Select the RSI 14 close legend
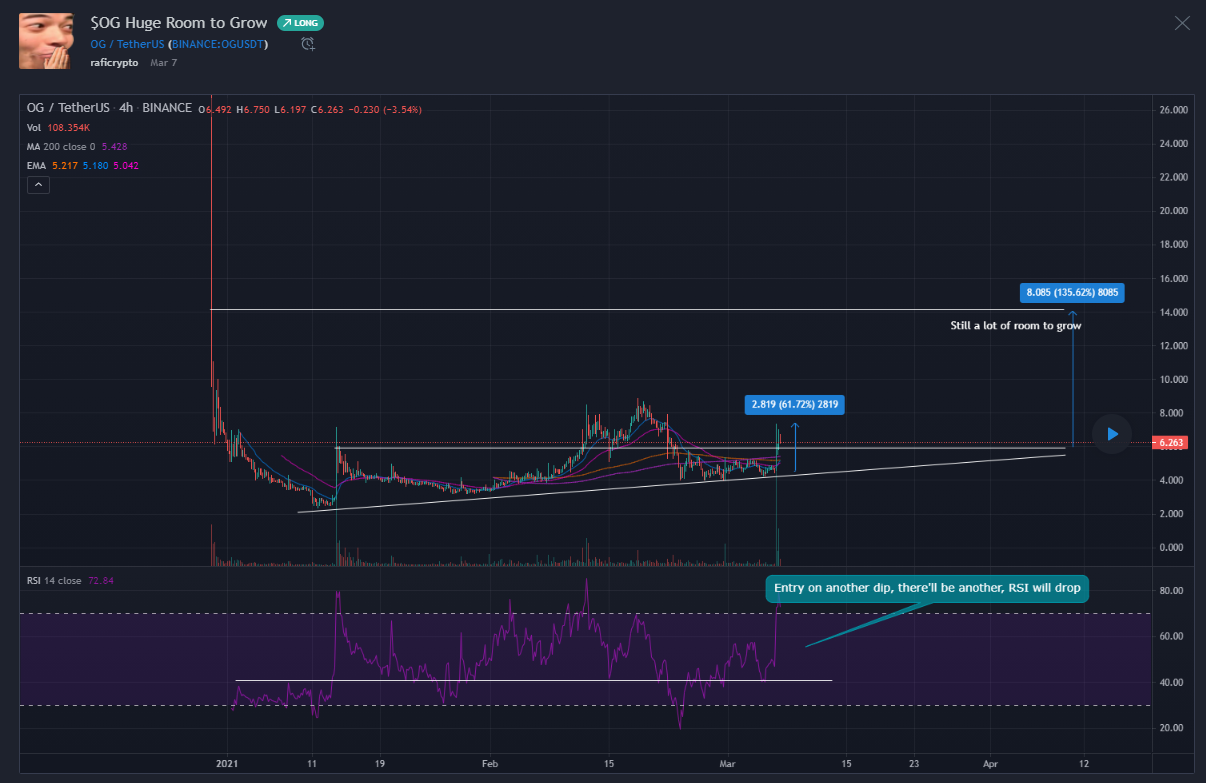 coord(54,580)
